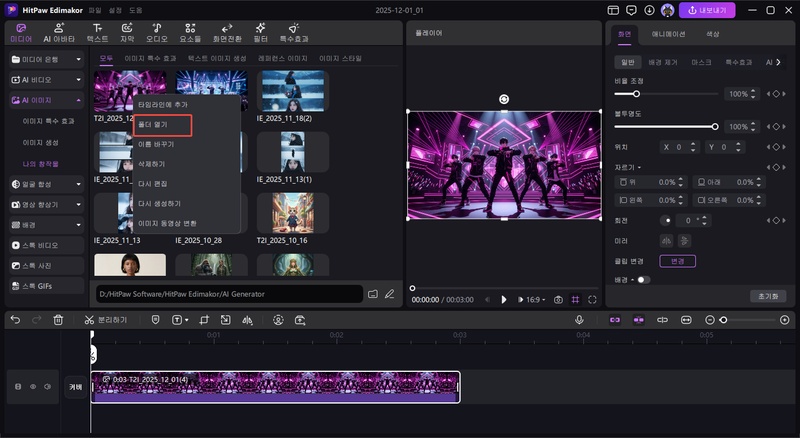This screenshot has width=800, height=438.
Task: Open the 화면전환 transitions icon
Action: click(227, 29)
